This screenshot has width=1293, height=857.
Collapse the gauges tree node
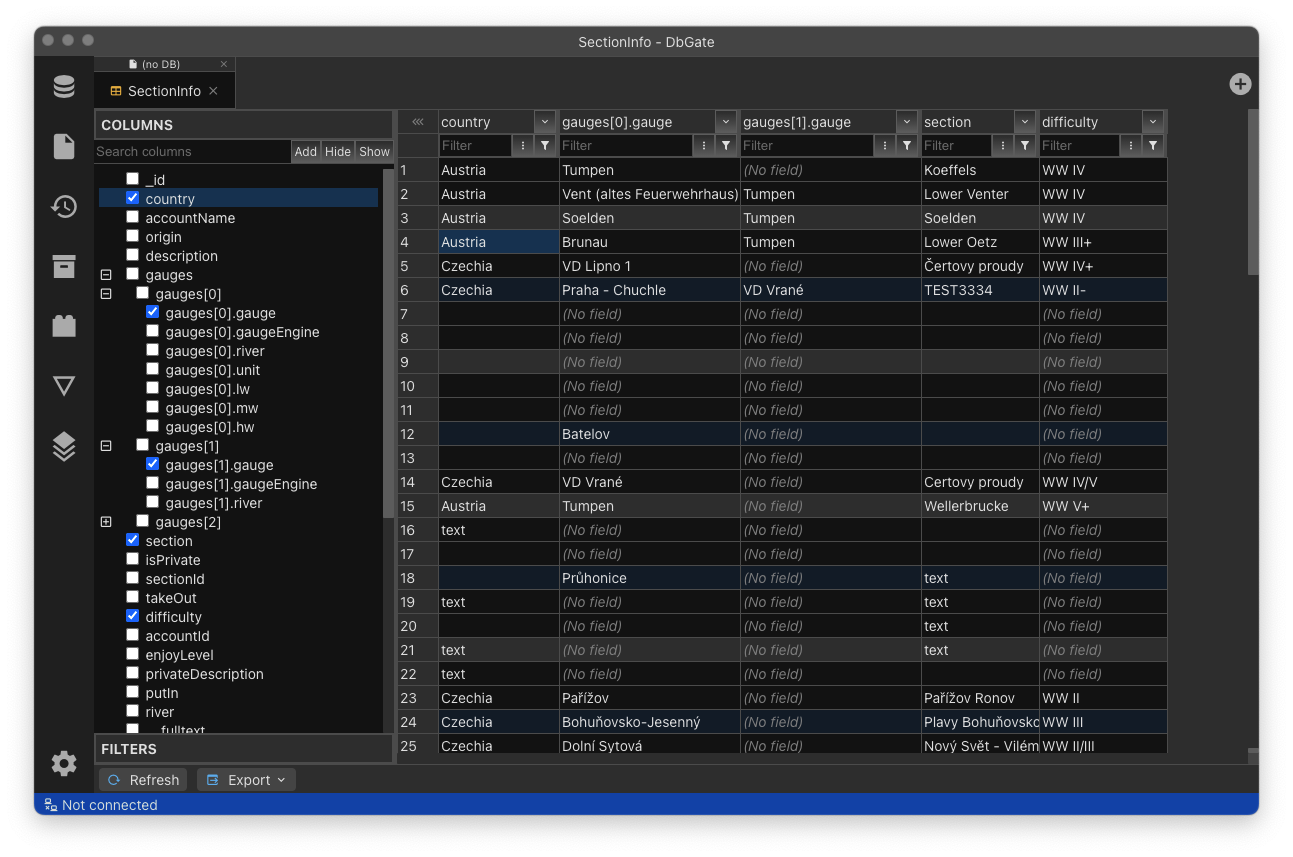(x=106, y=275)
